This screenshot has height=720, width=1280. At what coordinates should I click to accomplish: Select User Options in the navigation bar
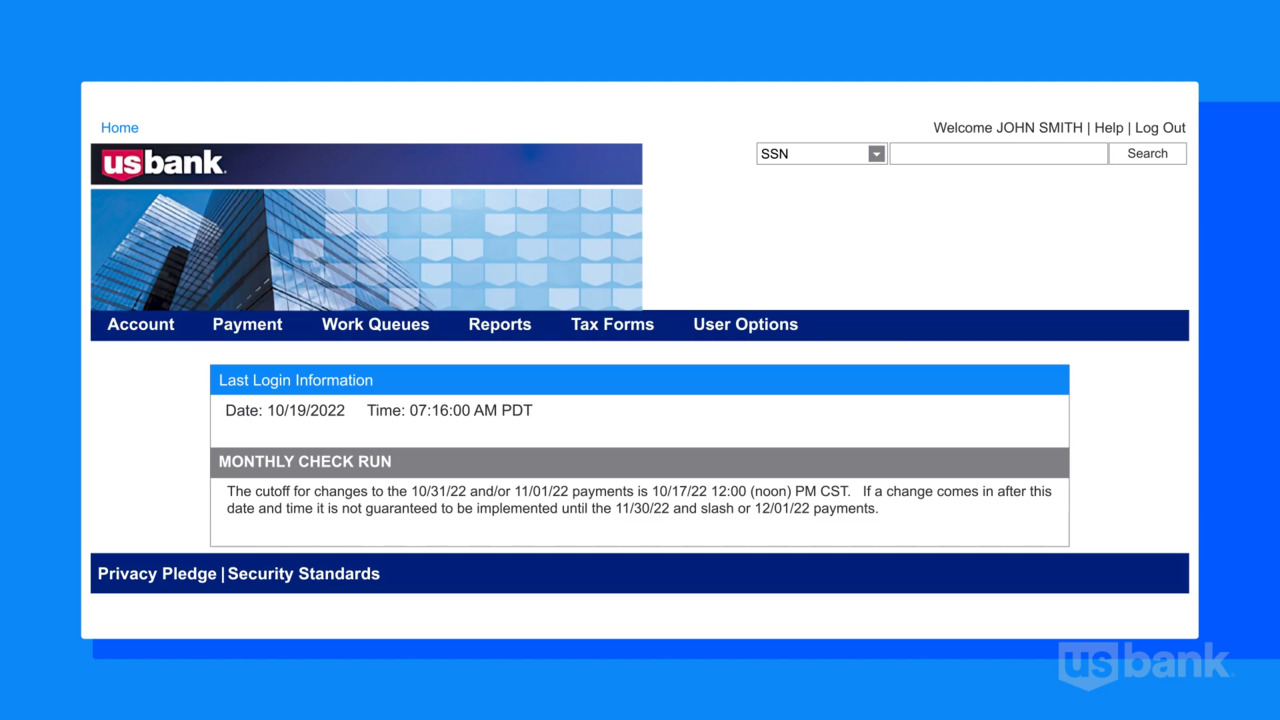coord(745,325)
